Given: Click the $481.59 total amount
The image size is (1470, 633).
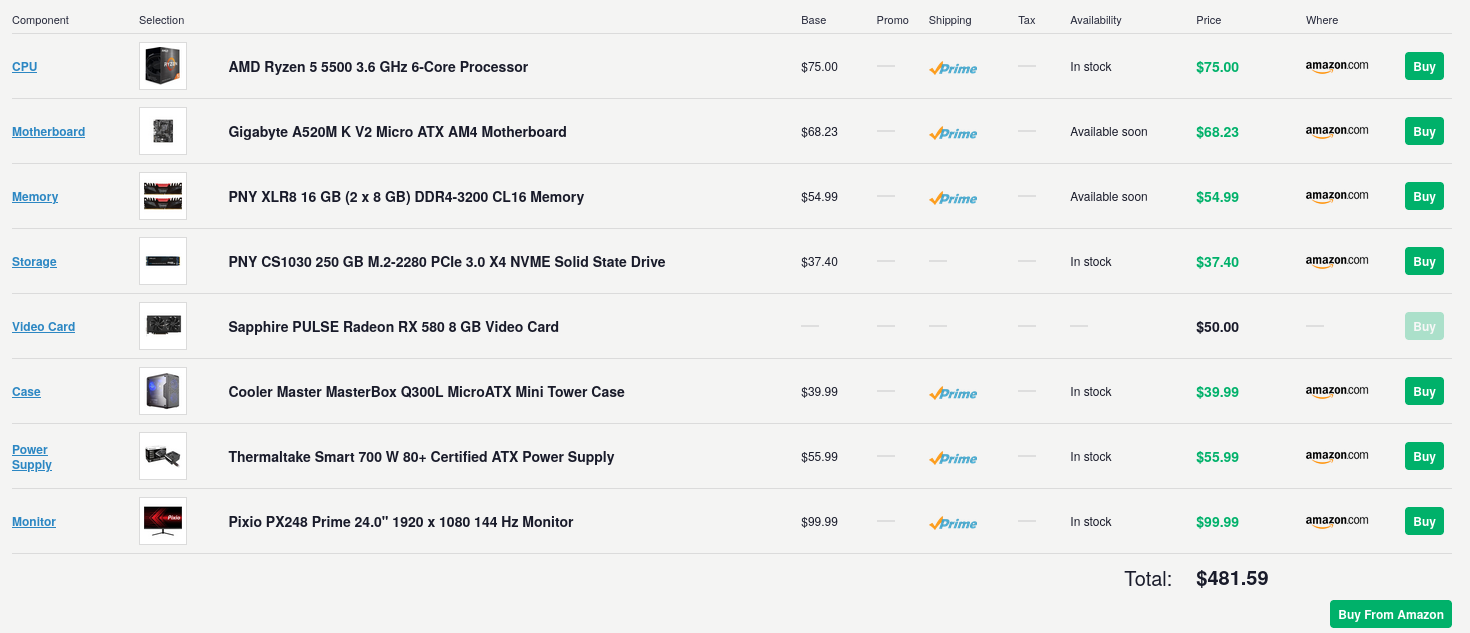Looking at the screenshot, I should 1232,578.
